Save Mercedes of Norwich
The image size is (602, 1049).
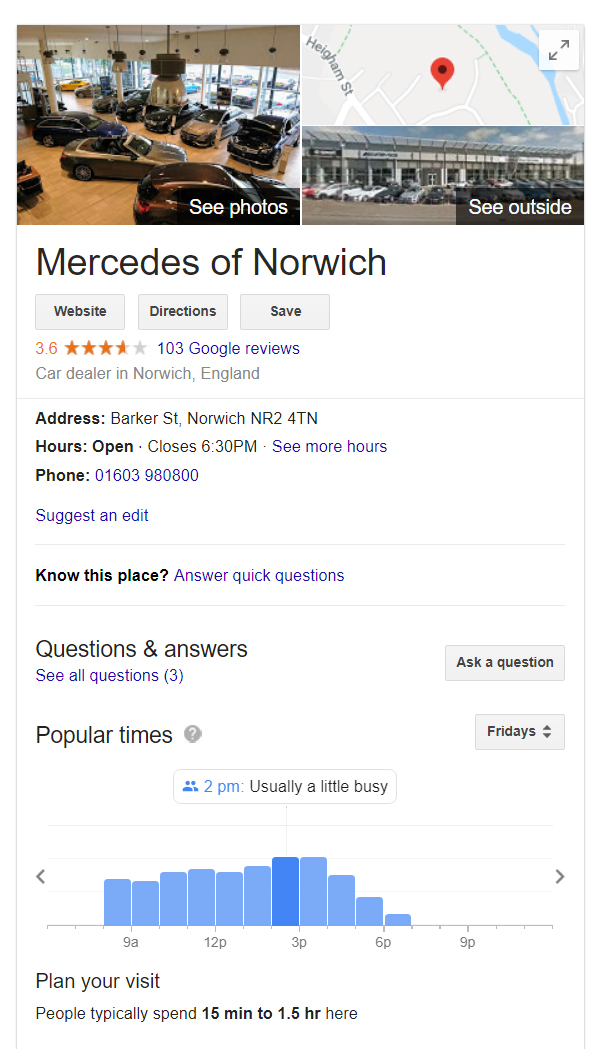point(284,311)
